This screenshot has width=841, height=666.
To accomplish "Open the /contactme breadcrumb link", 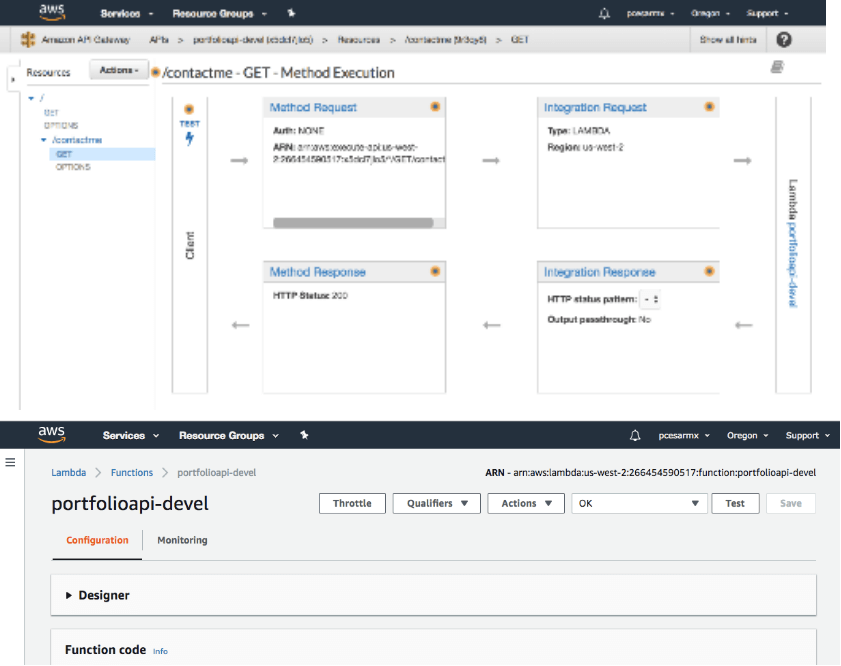I will (445, 40).
